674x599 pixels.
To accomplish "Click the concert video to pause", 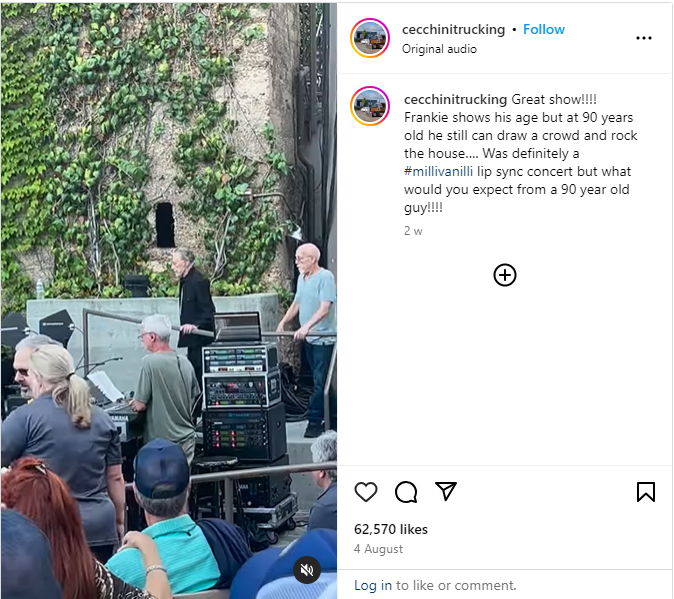I will 169,300.
